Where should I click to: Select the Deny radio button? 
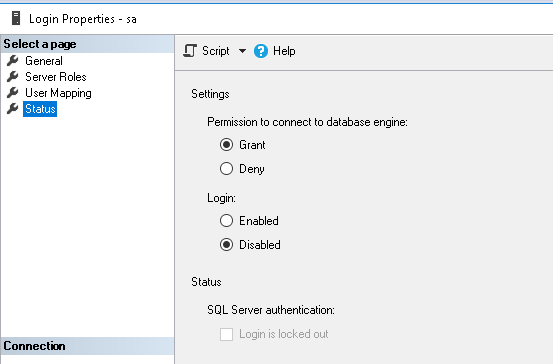tap(226, 169)
